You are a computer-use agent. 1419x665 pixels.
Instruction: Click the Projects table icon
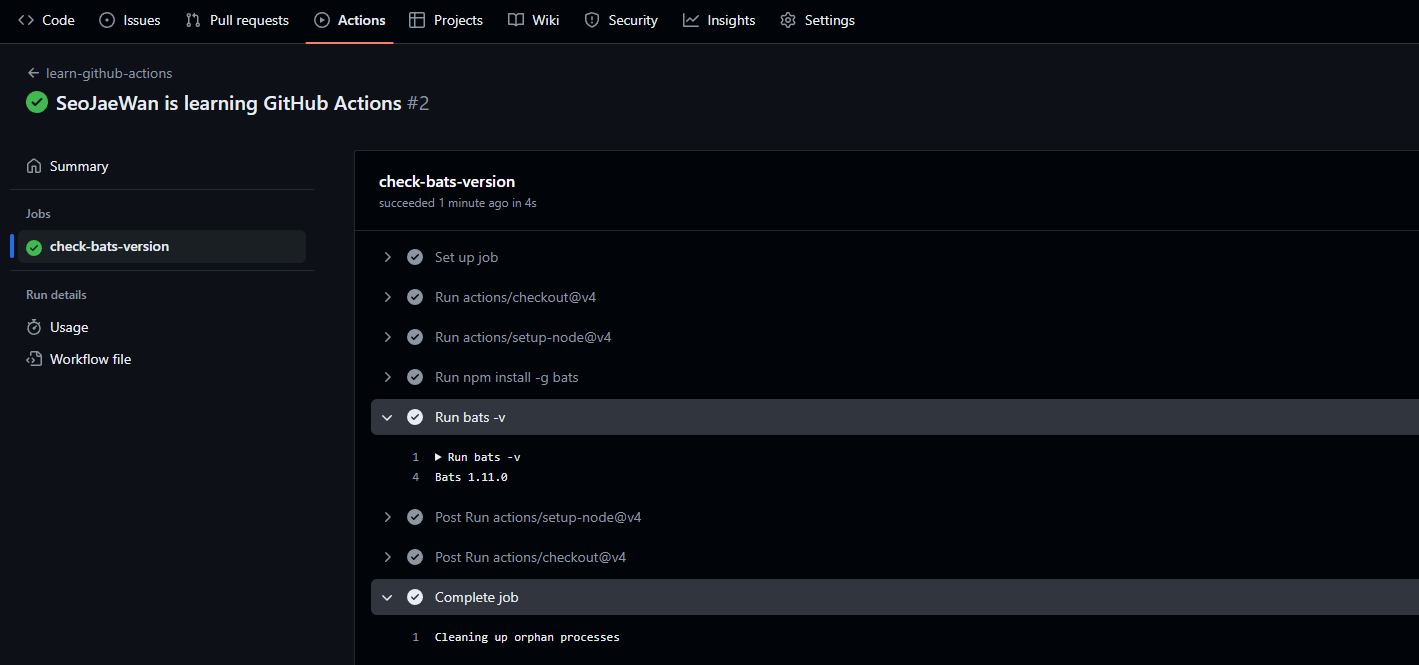(x=417, y=20)
